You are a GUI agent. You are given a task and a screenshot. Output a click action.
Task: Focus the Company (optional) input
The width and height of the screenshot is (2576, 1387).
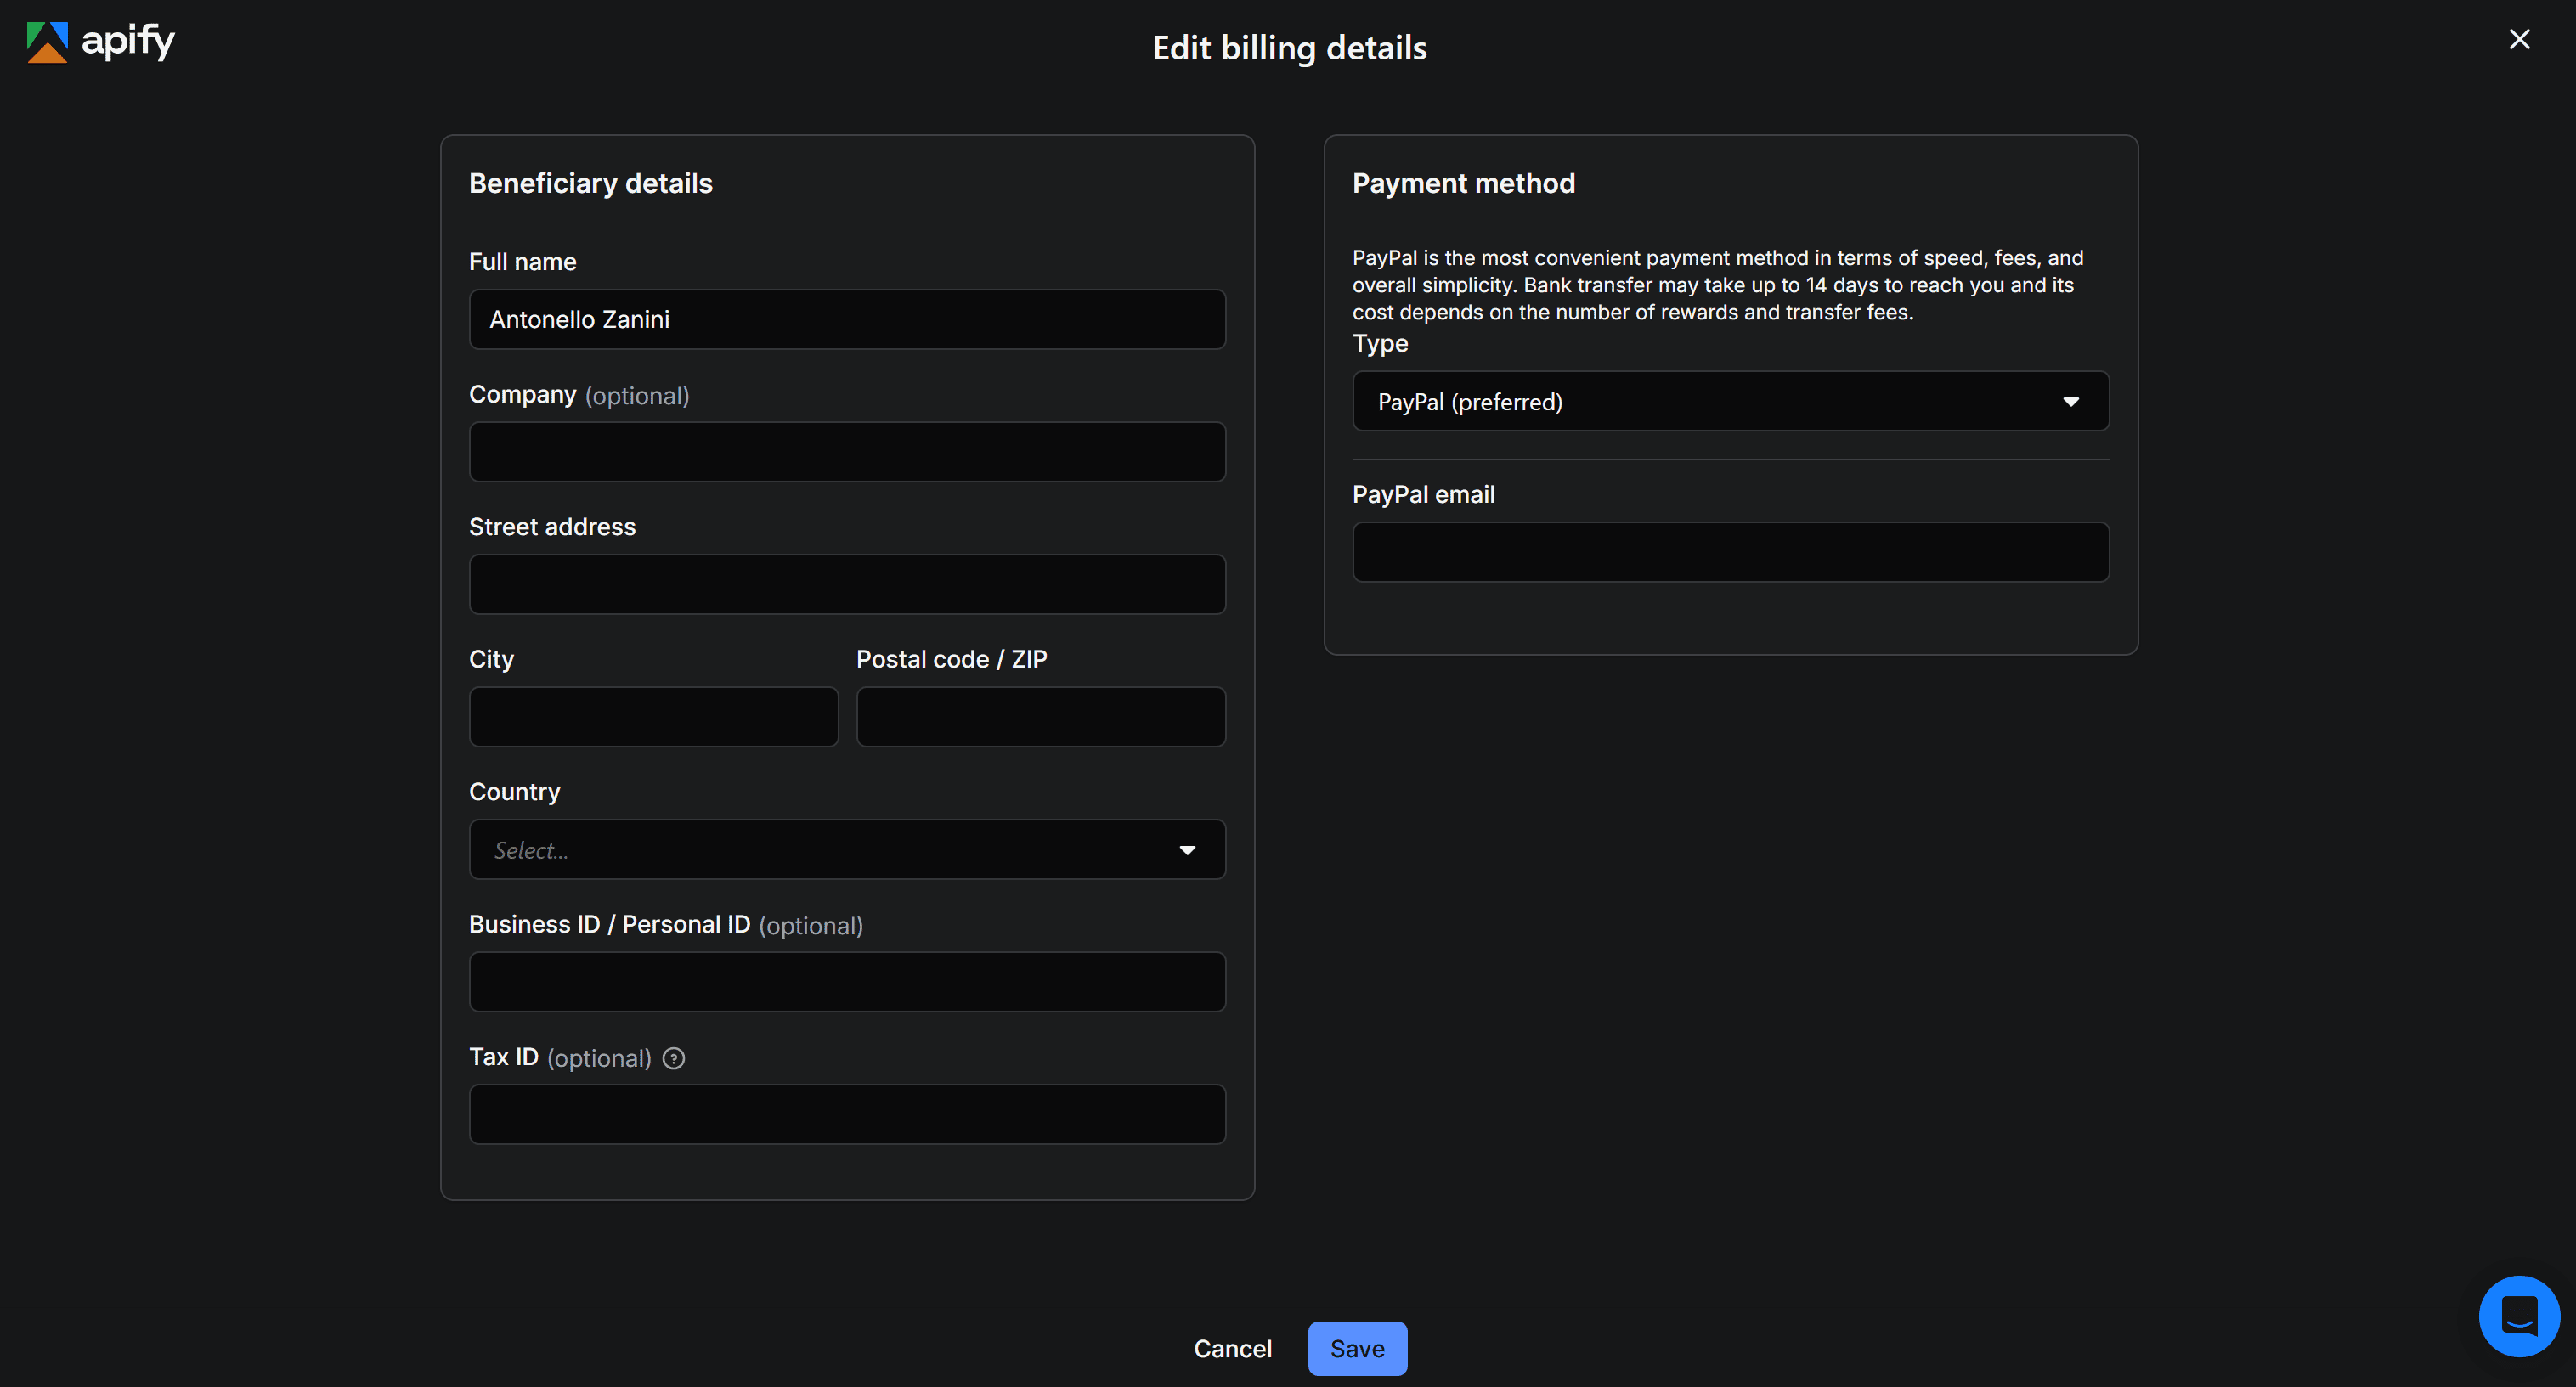pos(847,451)
